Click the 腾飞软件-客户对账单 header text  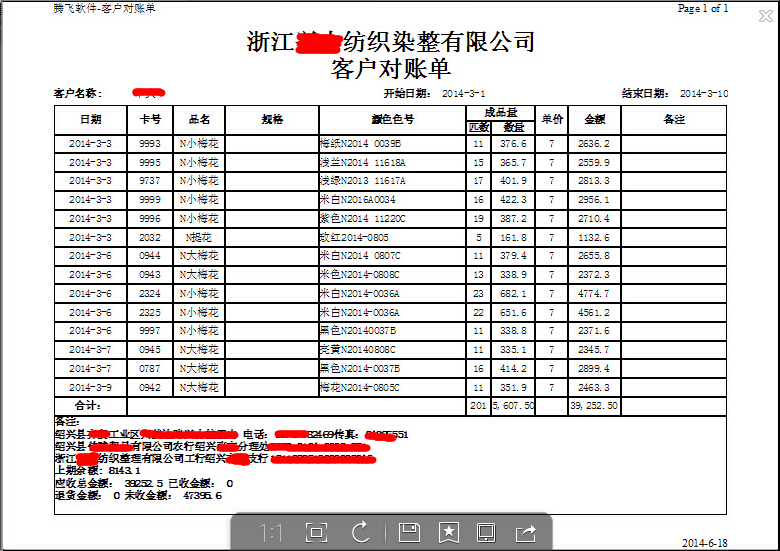104,8
